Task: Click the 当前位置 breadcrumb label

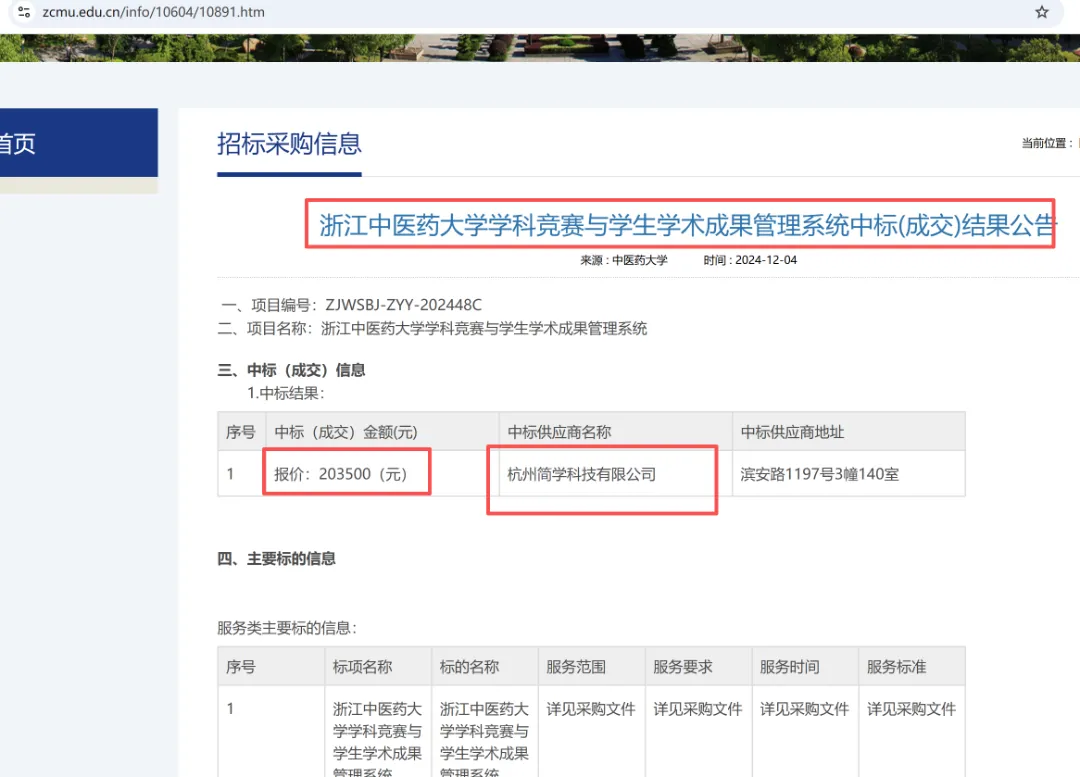Action: (1047, 143)
